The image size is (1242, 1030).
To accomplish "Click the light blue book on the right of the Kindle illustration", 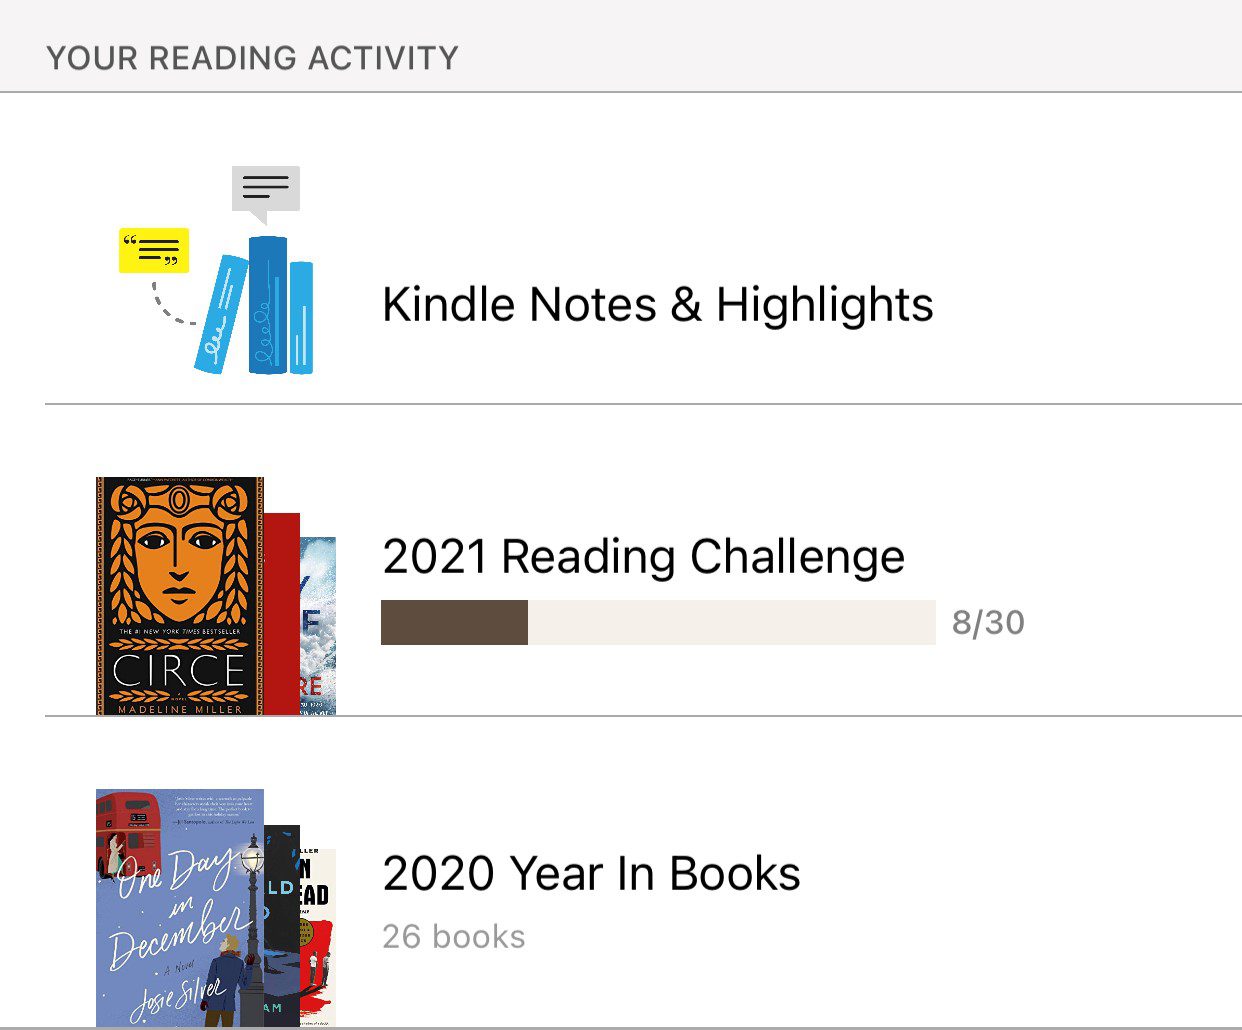I will point(302,317).
